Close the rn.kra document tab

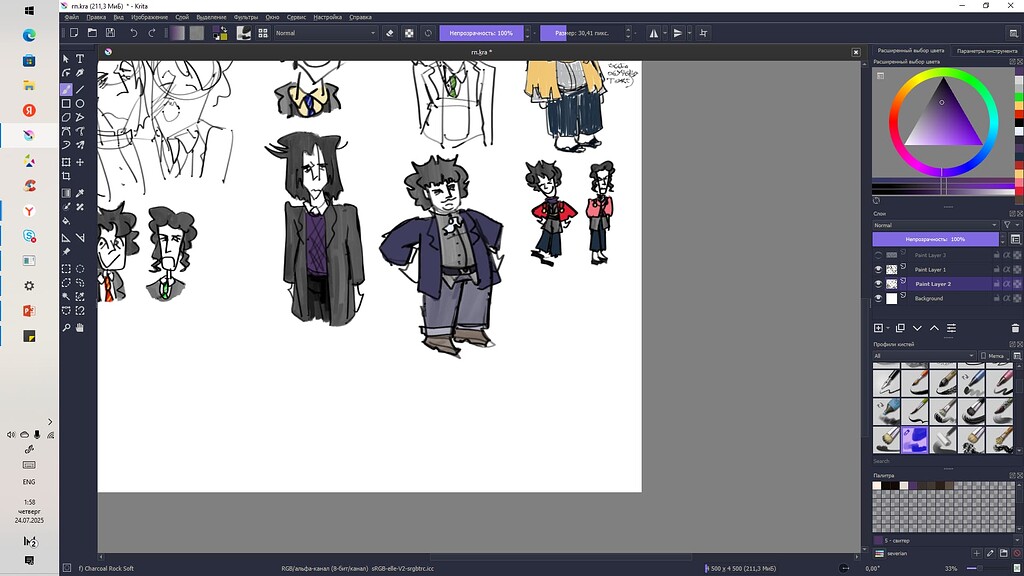(856, 52)
